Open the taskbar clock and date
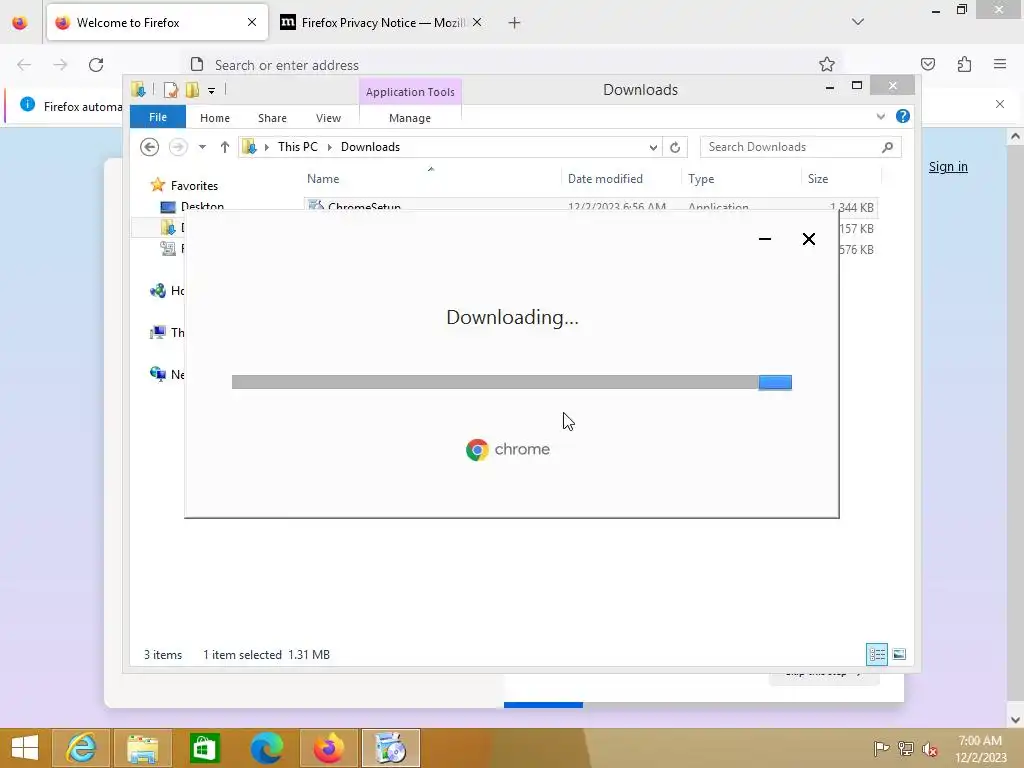This screenshot has height=768, width=1024. (980, 749)
